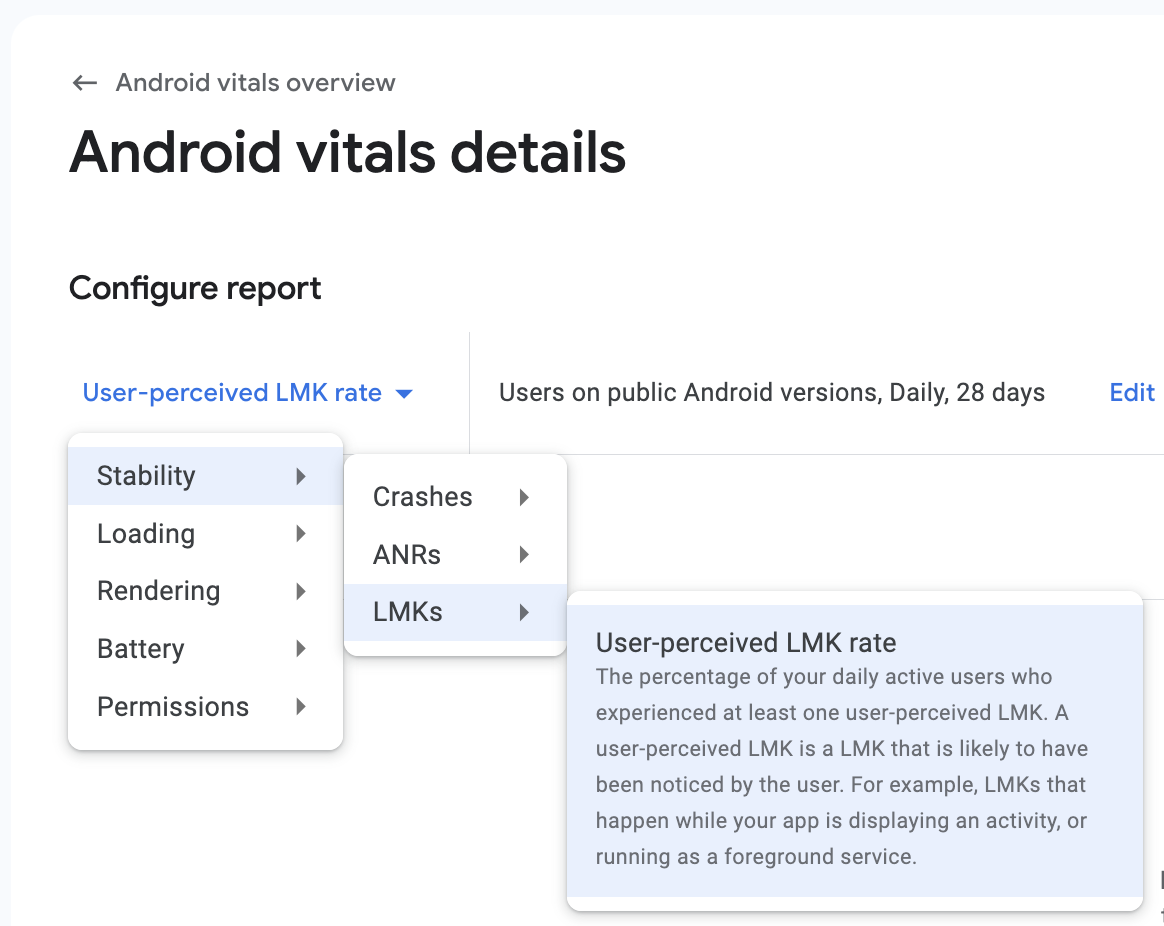
Task: Click the Edit link for report settings
Action: click(1131, 392)
